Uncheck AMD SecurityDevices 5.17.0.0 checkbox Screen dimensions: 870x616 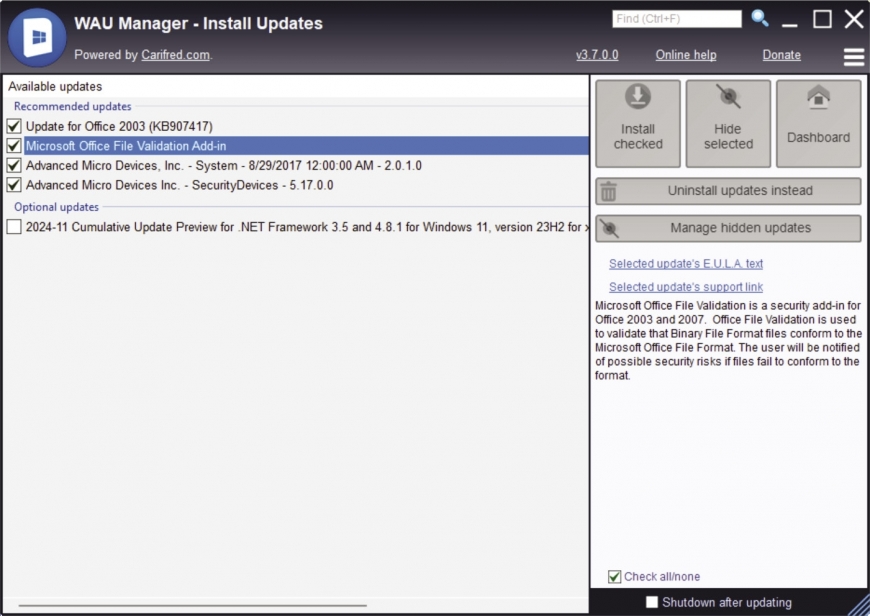(14, 185)
